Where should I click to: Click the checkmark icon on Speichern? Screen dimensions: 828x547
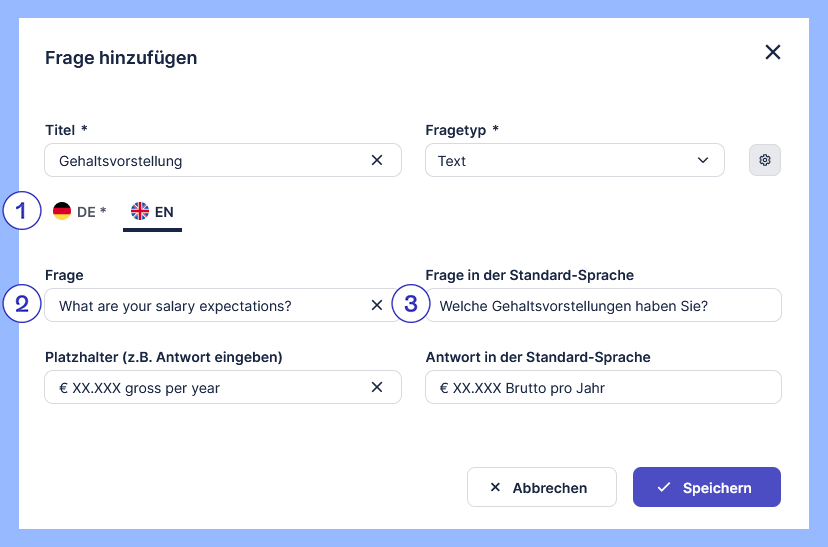(x=664, y=488)
